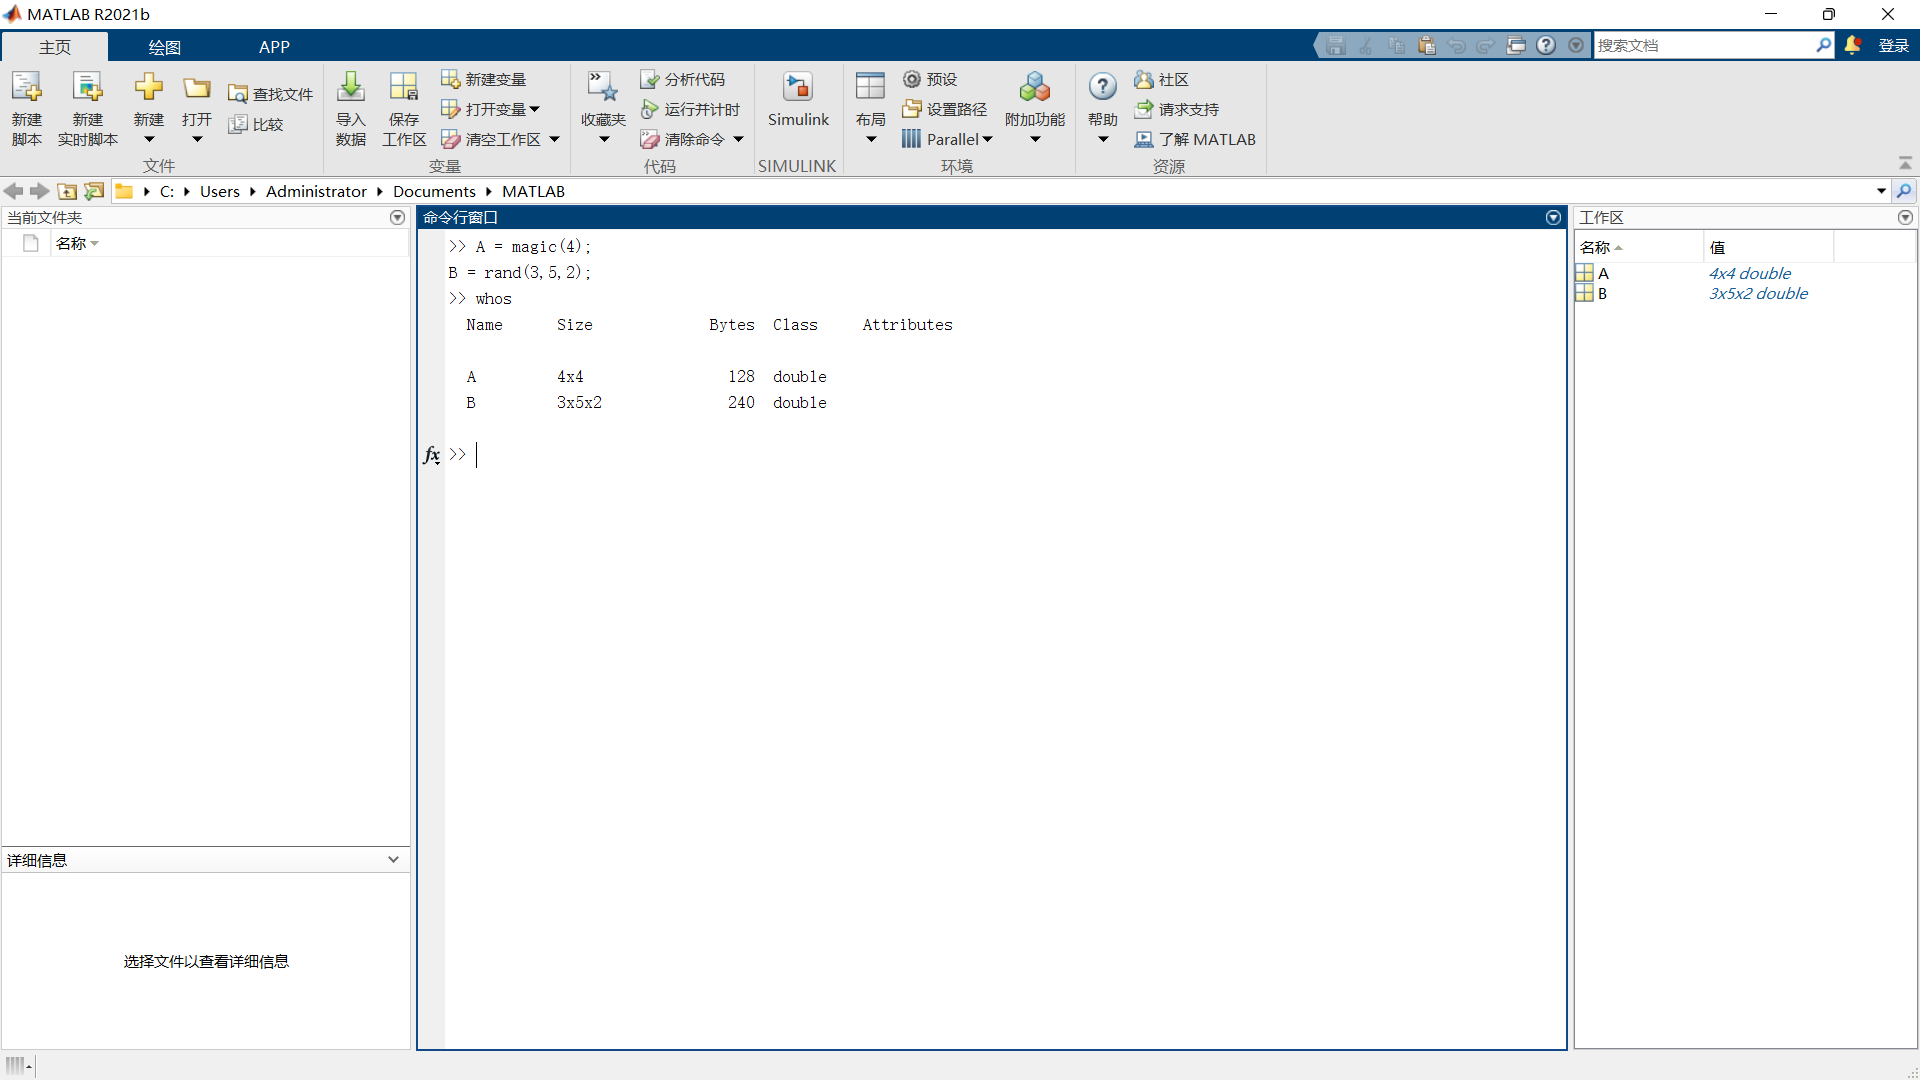This screenshot has height=1080, width=1920.
Task: Click Clear Workspace (清空工作区)
Action: coord(491,139)
